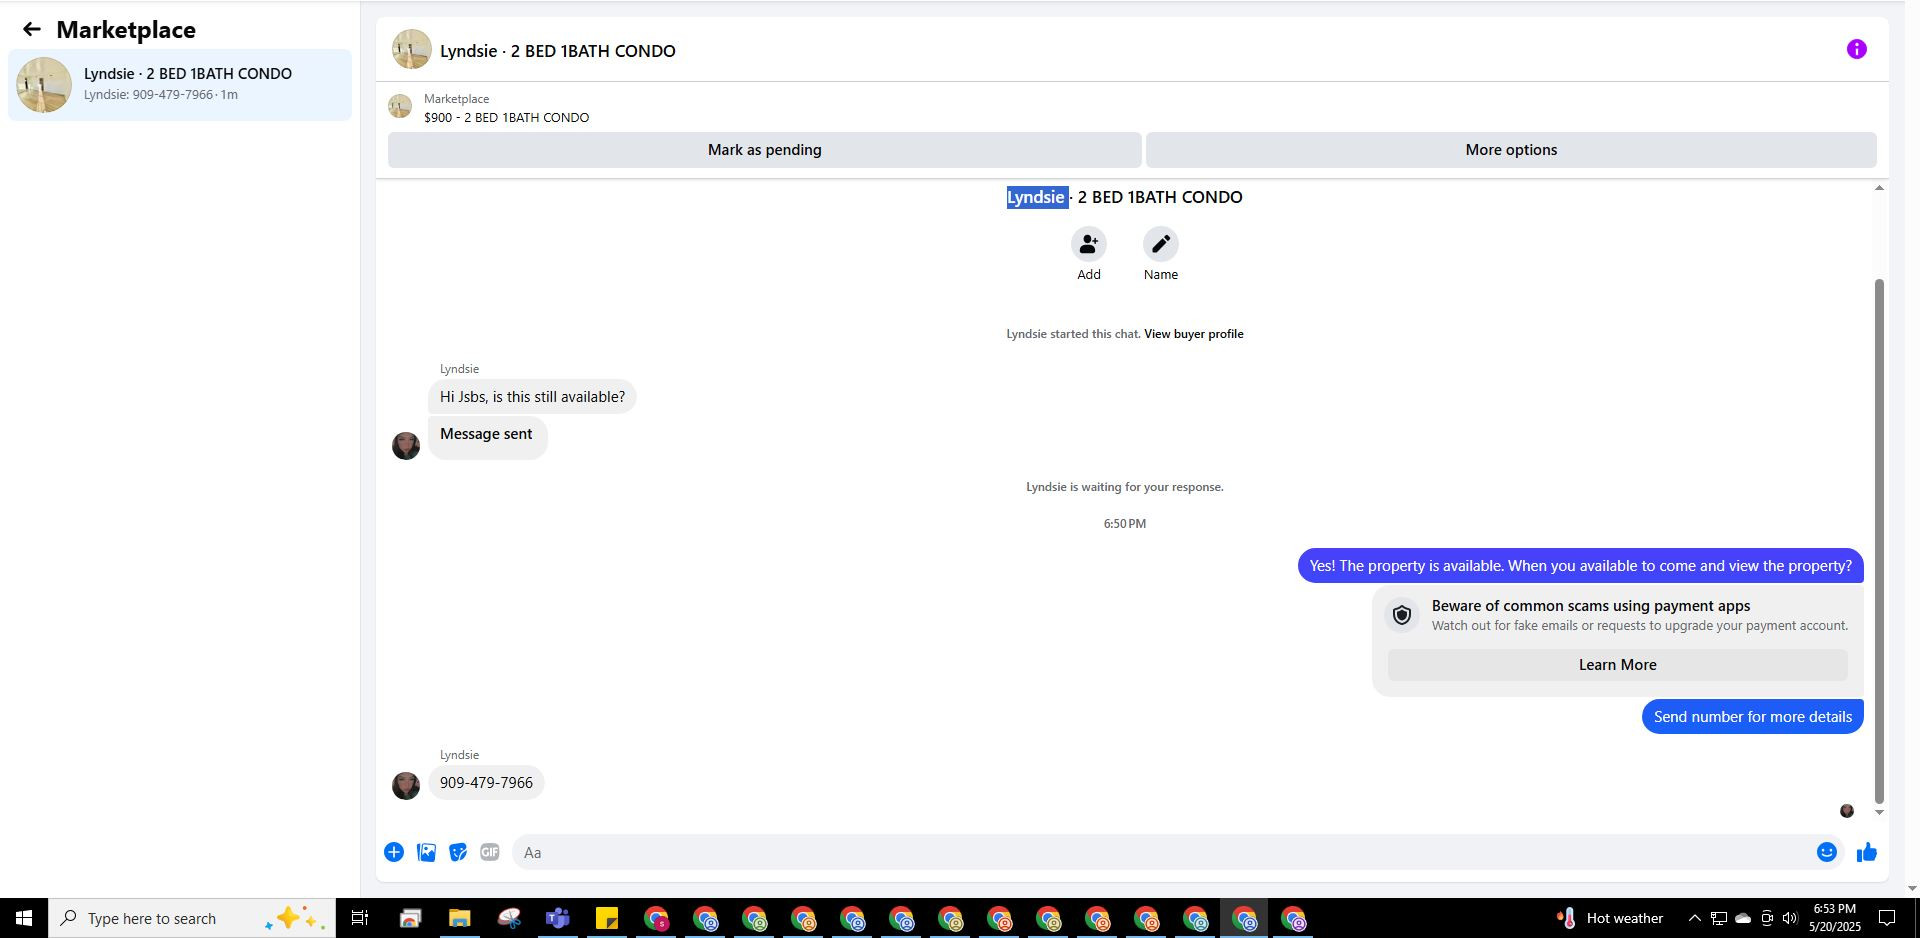Open more actions plus icon

394,852
